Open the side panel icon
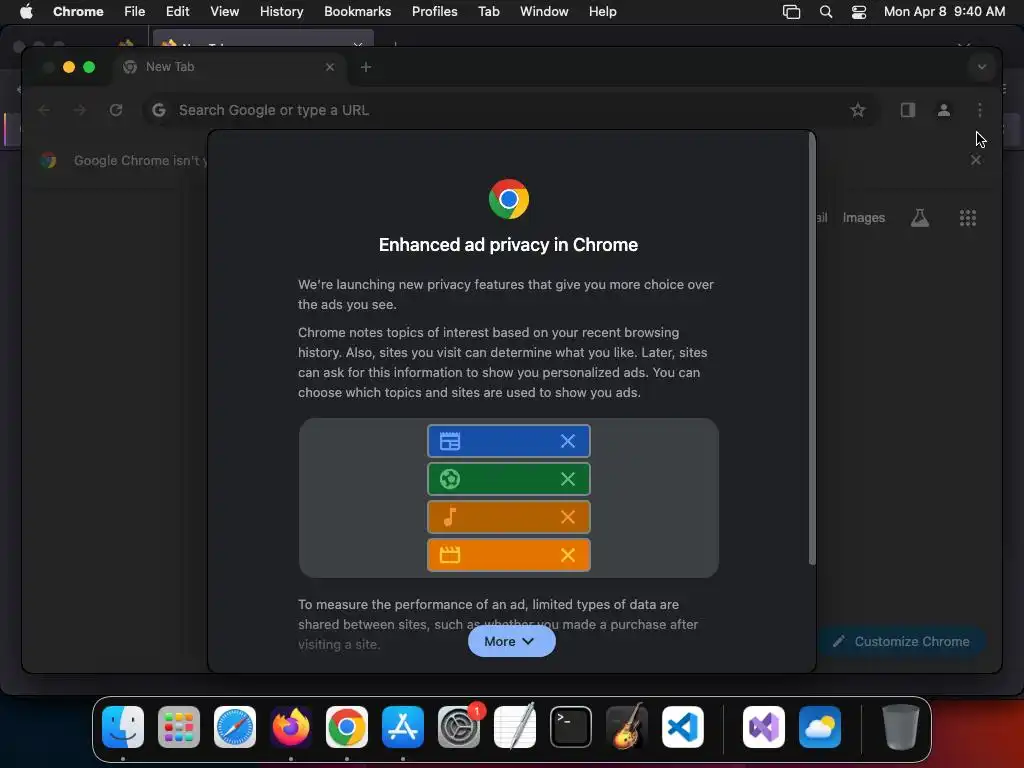This screenshot has width=1024, height=768. coord(908,110)
